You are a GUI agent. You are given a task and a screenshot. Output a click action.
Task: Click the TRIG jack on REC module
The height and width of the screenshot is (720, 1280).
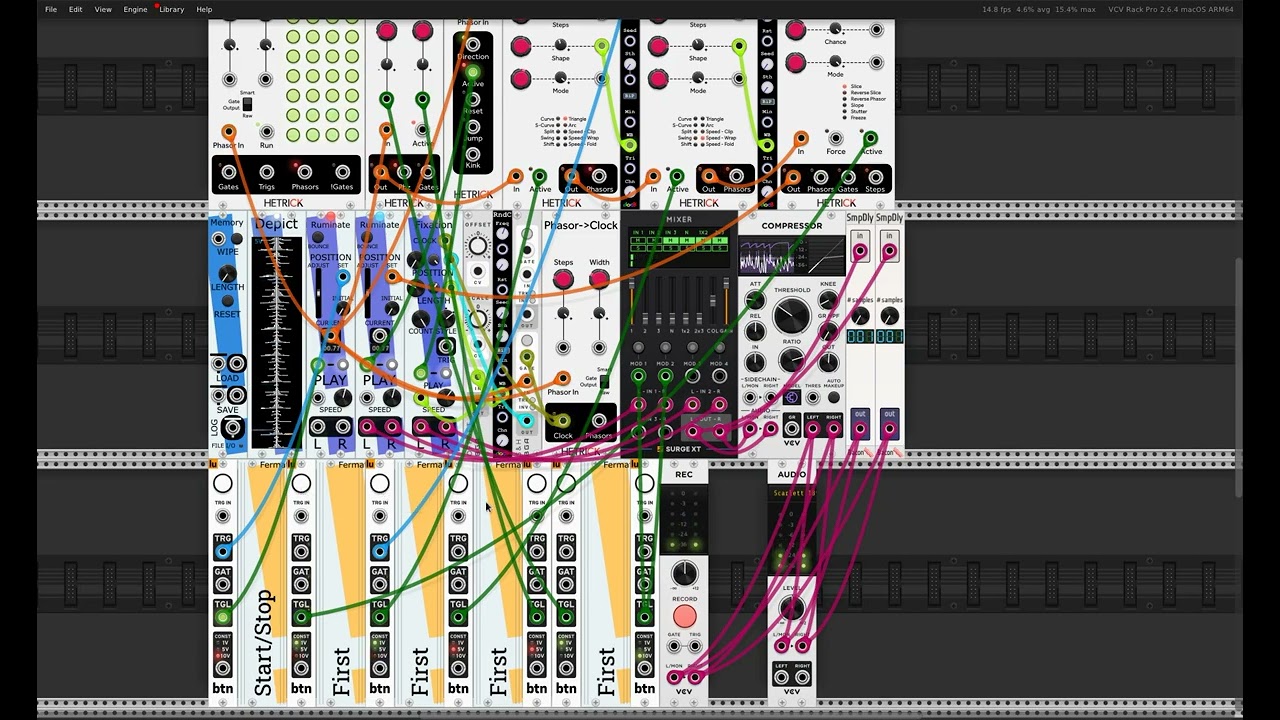point(695,646)
